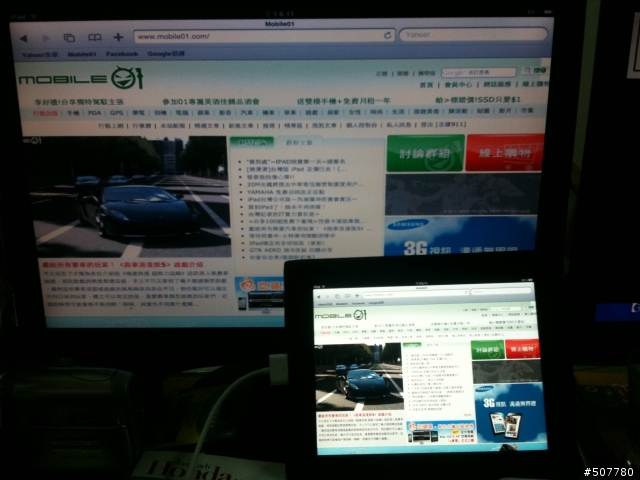Screen dimensions: 640x480
Task: Open the Safari bookmarks book icon
Action: click(95, 38)
